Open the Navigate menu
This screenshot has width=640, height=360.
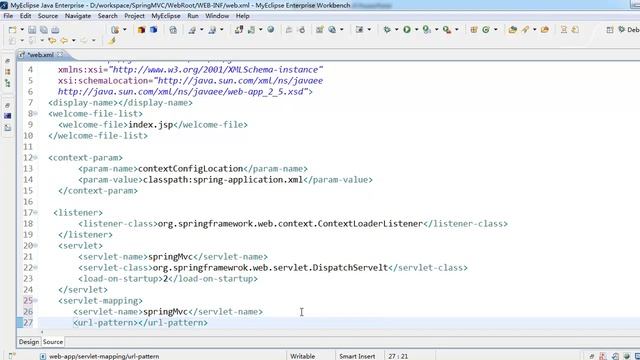pyautogui.click(x=78, y=16)
